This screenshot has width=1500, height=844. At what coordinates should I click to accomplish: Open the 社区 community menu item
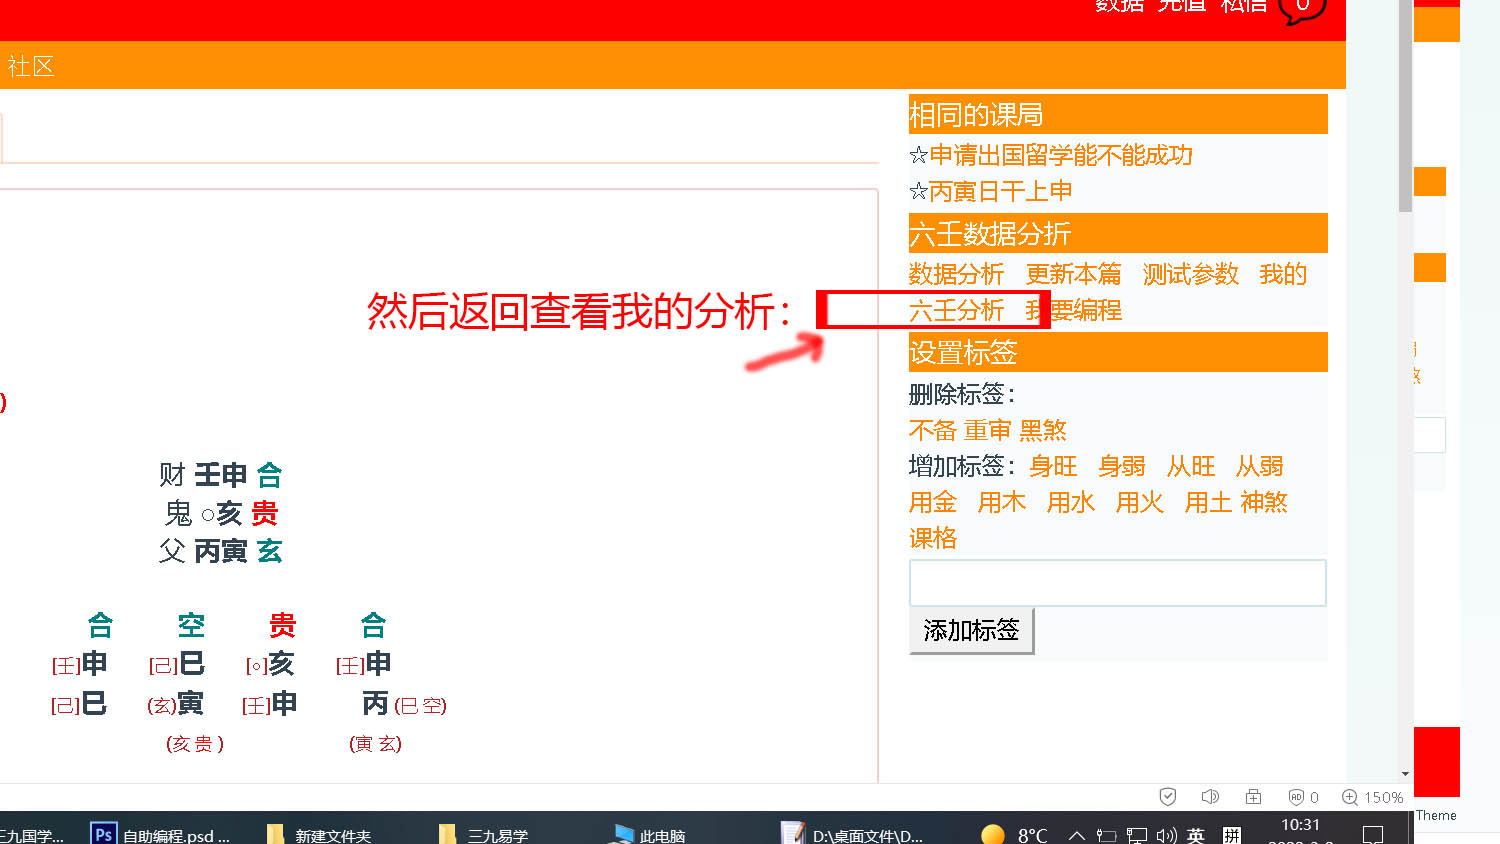(30, 66)
